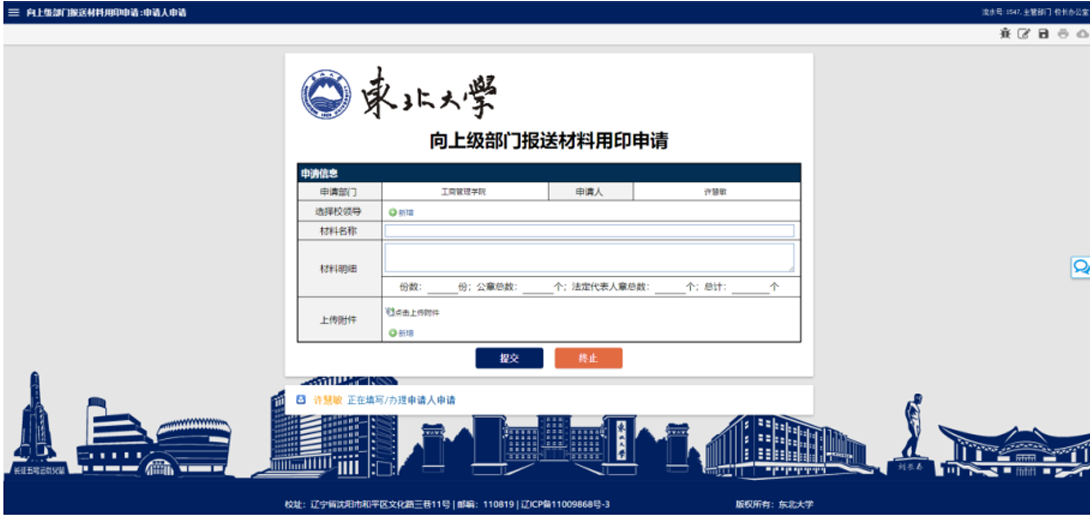Open the hamburger menu in header
Image resolution: width=1090 pixels, height=515 pixels.
(x=13, y=12)
